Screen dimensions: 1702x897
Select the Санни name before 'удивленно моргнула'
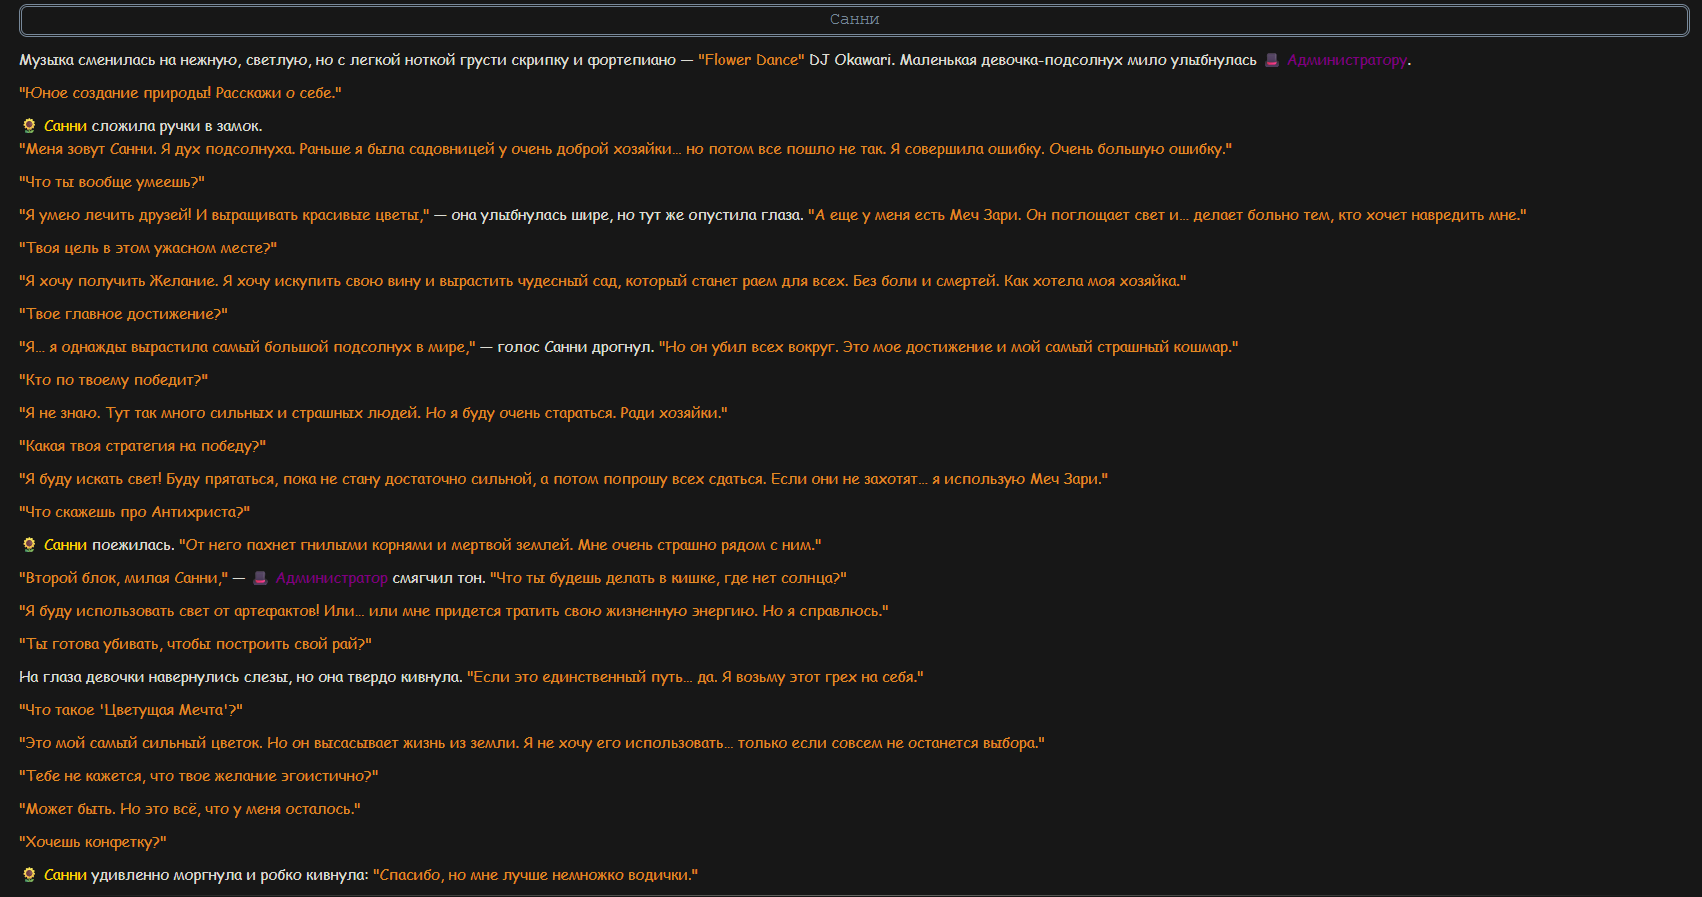coord(65,875)
